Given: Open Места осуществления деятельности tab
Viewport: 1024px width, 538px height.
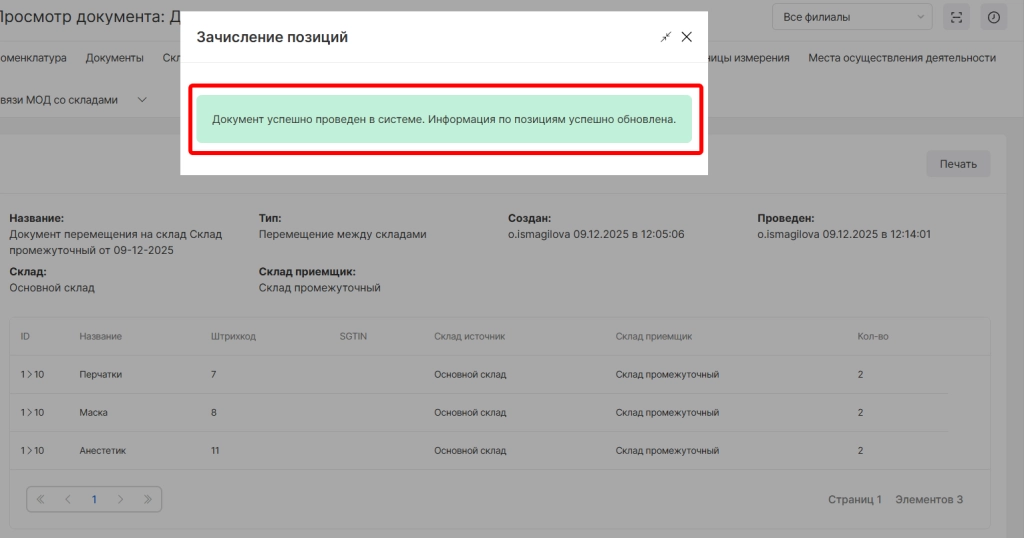Looking at the screenshot, I should pyautogui.click(x=902, y=58).
